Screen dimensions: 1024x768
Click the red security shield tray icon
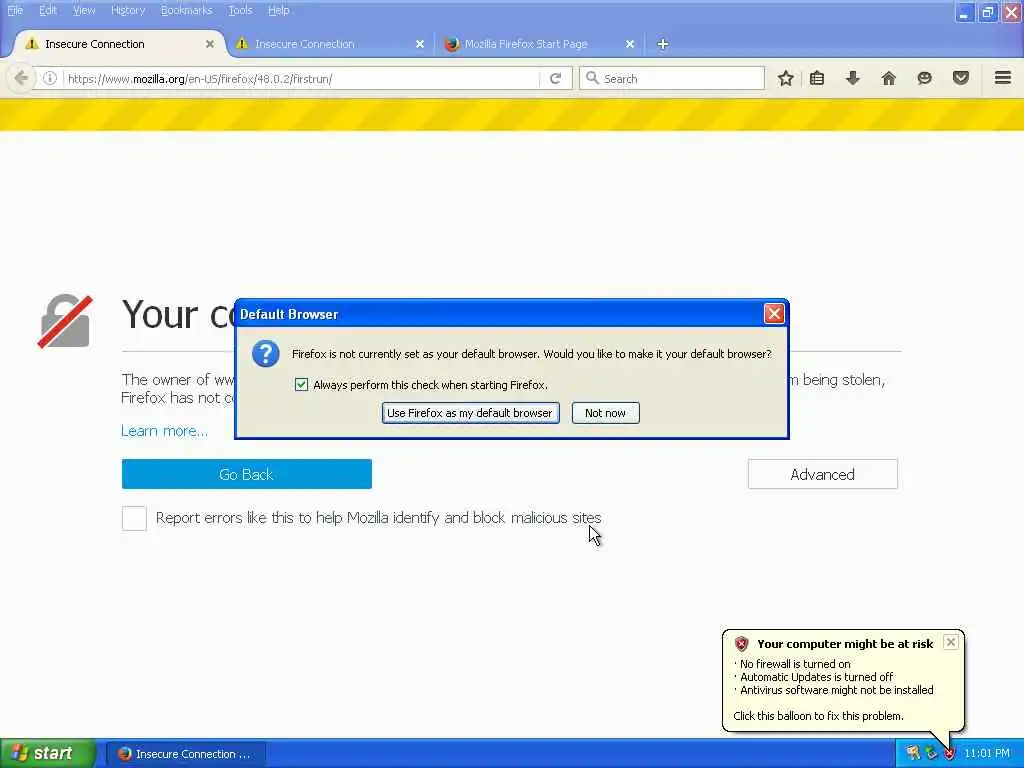pos(950,753)
